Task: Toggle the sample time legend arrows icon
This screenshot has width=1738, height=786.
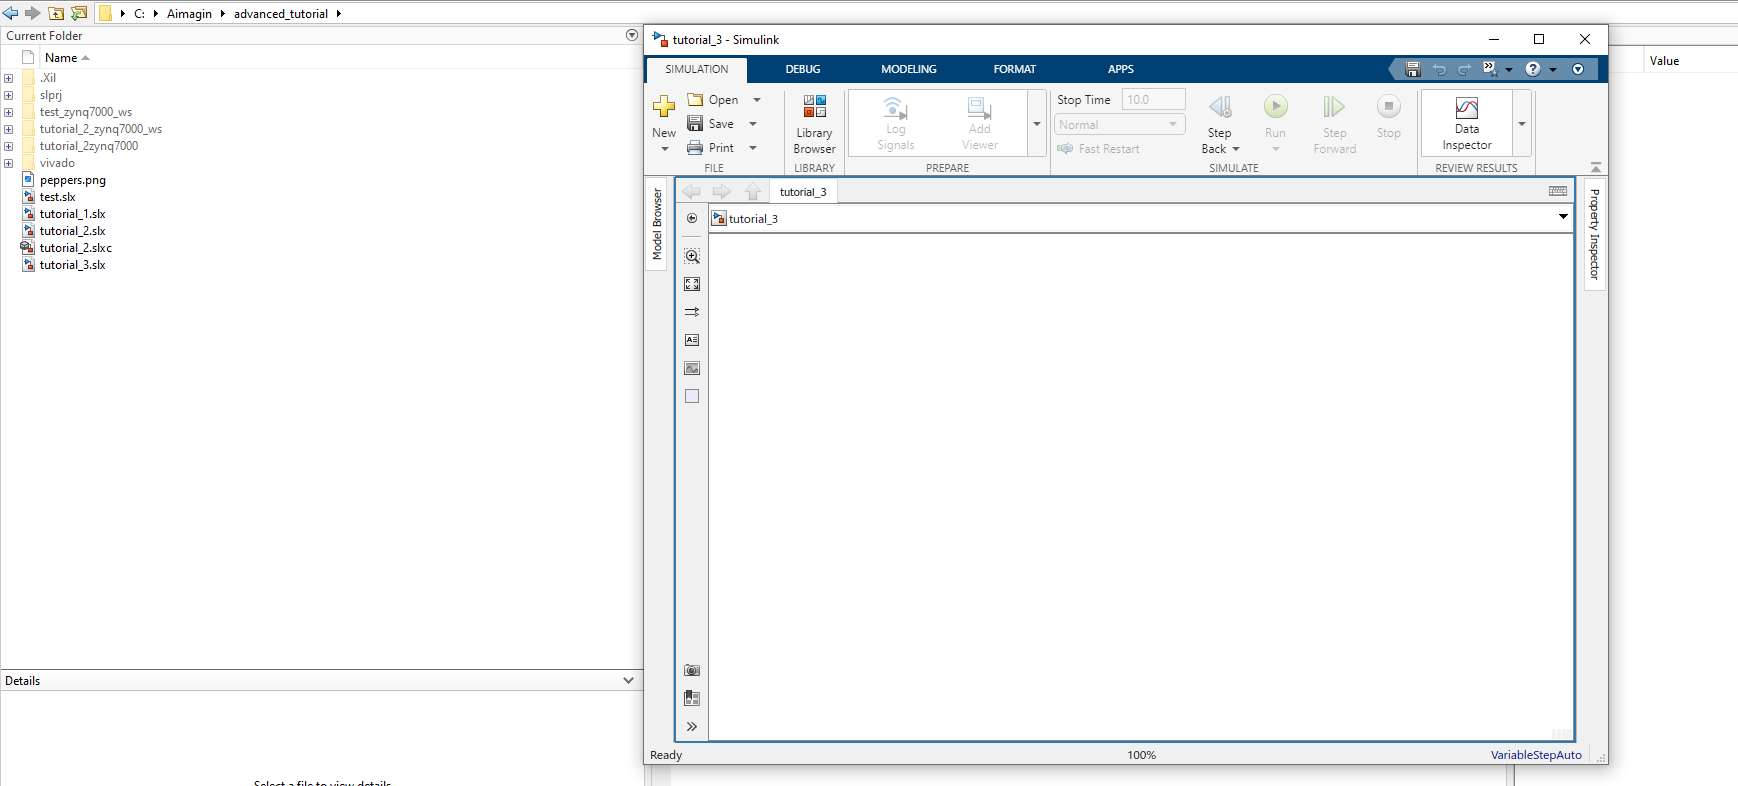Action: click(x=692, y=312)
